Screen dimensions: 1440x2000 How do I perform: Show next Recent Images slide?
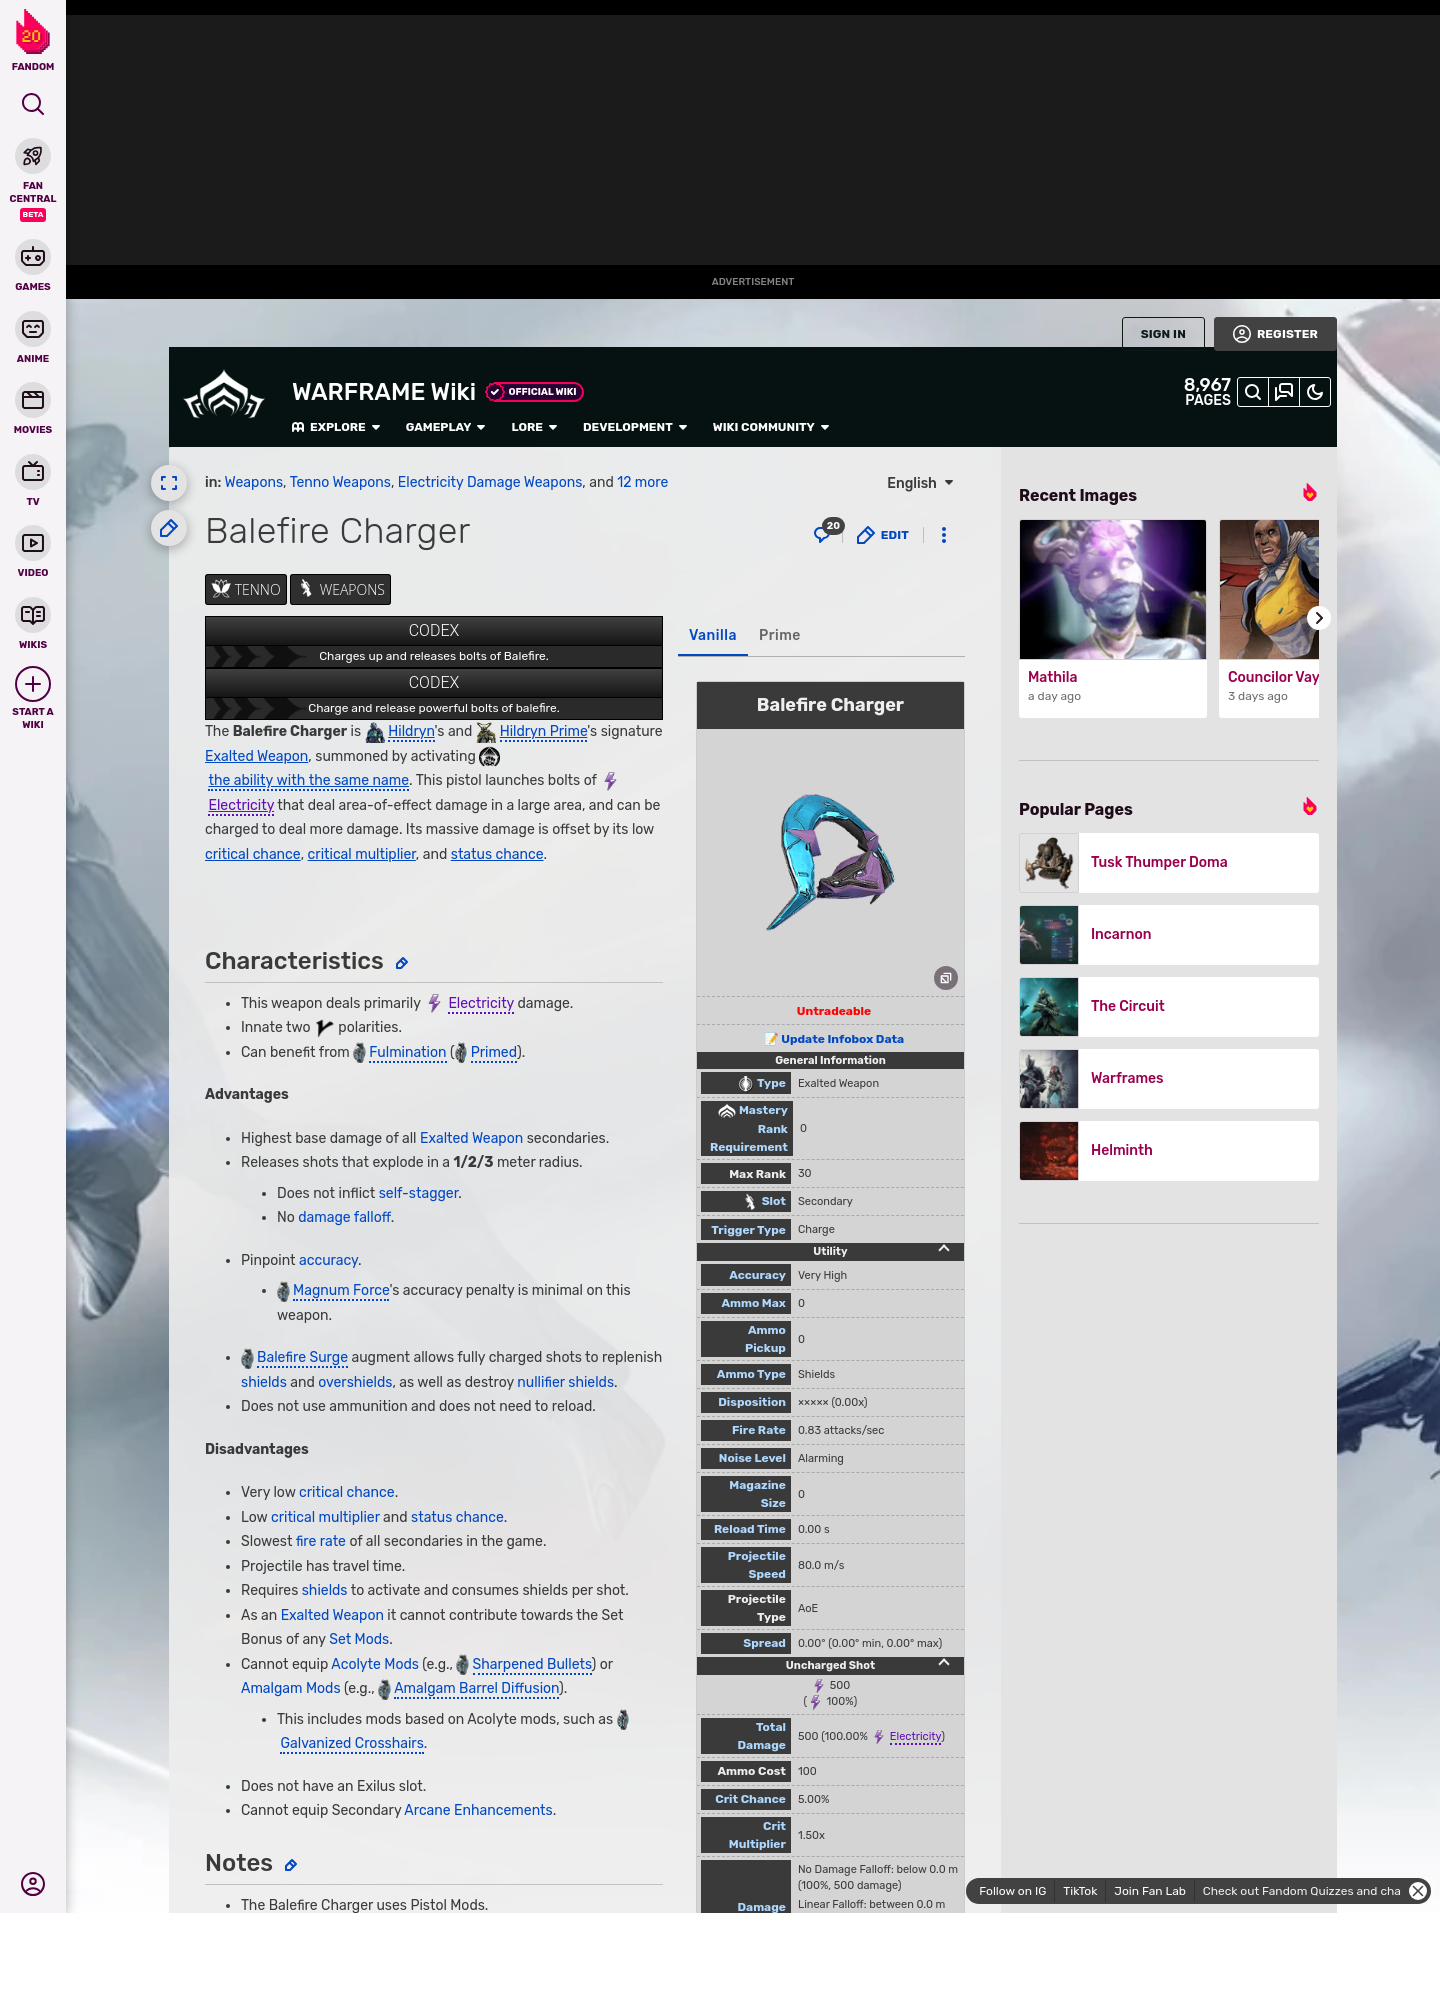tap(1319, 618)
